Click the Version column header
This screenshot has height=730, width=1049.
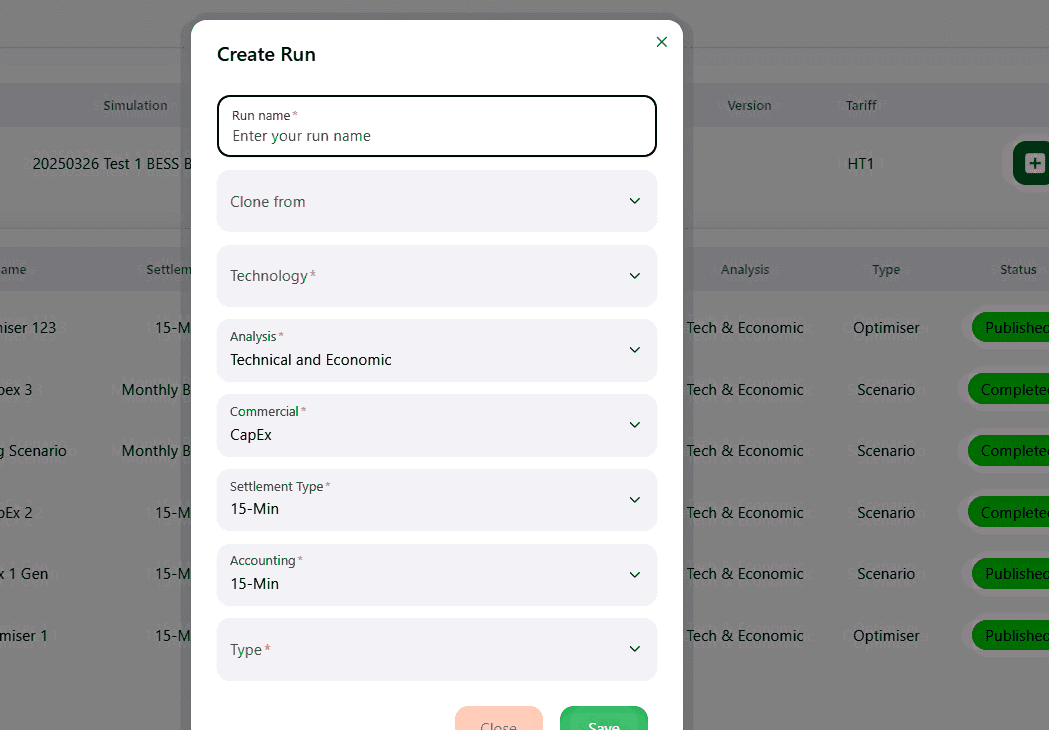[749, 105]
